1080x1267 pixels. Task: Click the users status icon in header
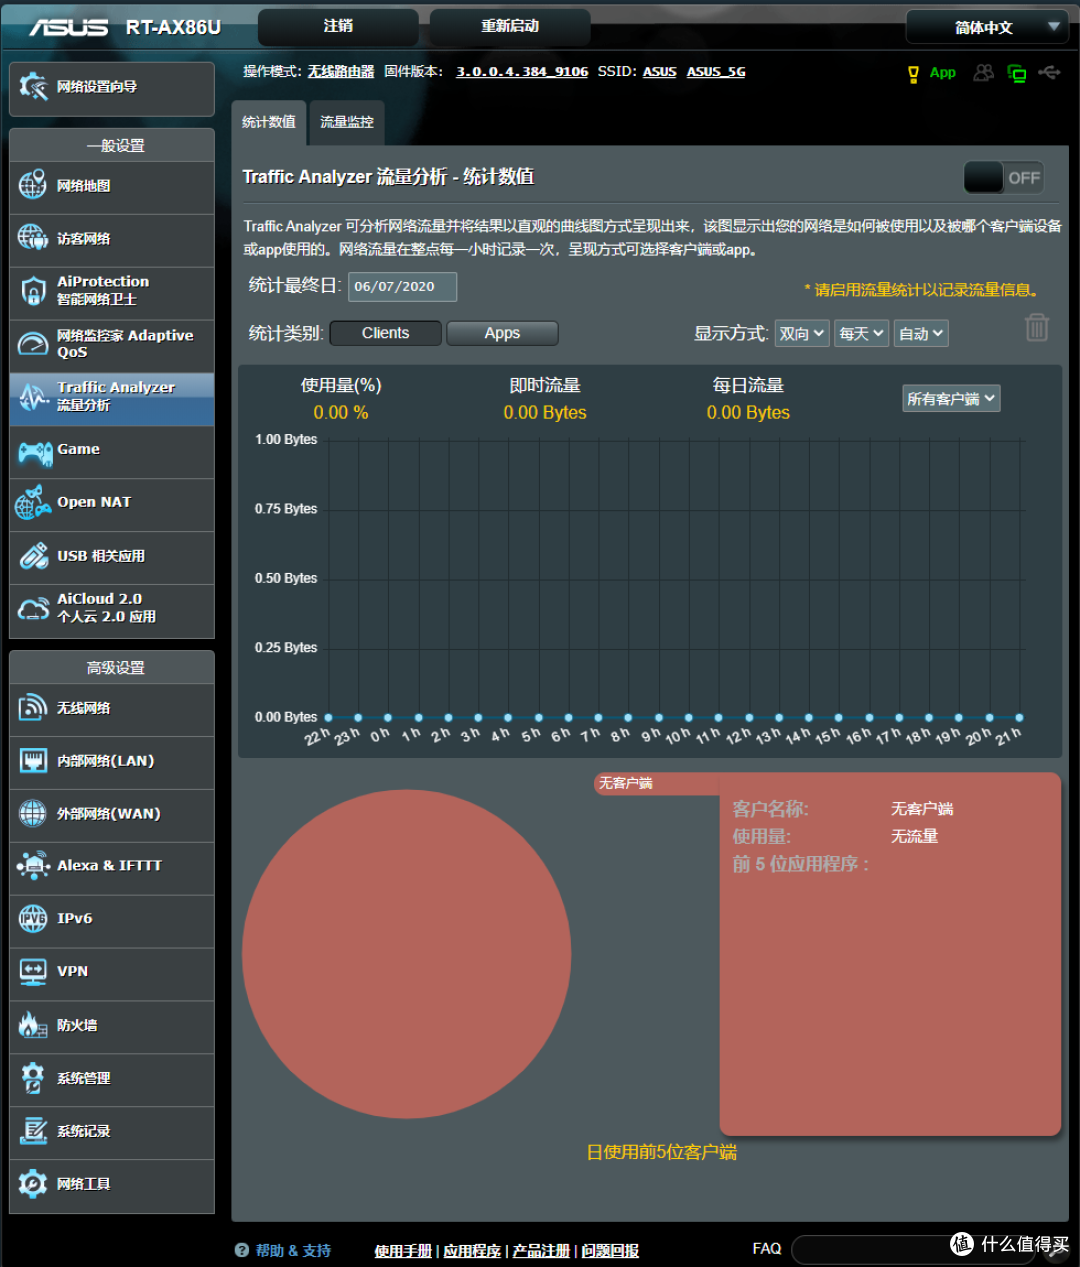pos(984,73)
